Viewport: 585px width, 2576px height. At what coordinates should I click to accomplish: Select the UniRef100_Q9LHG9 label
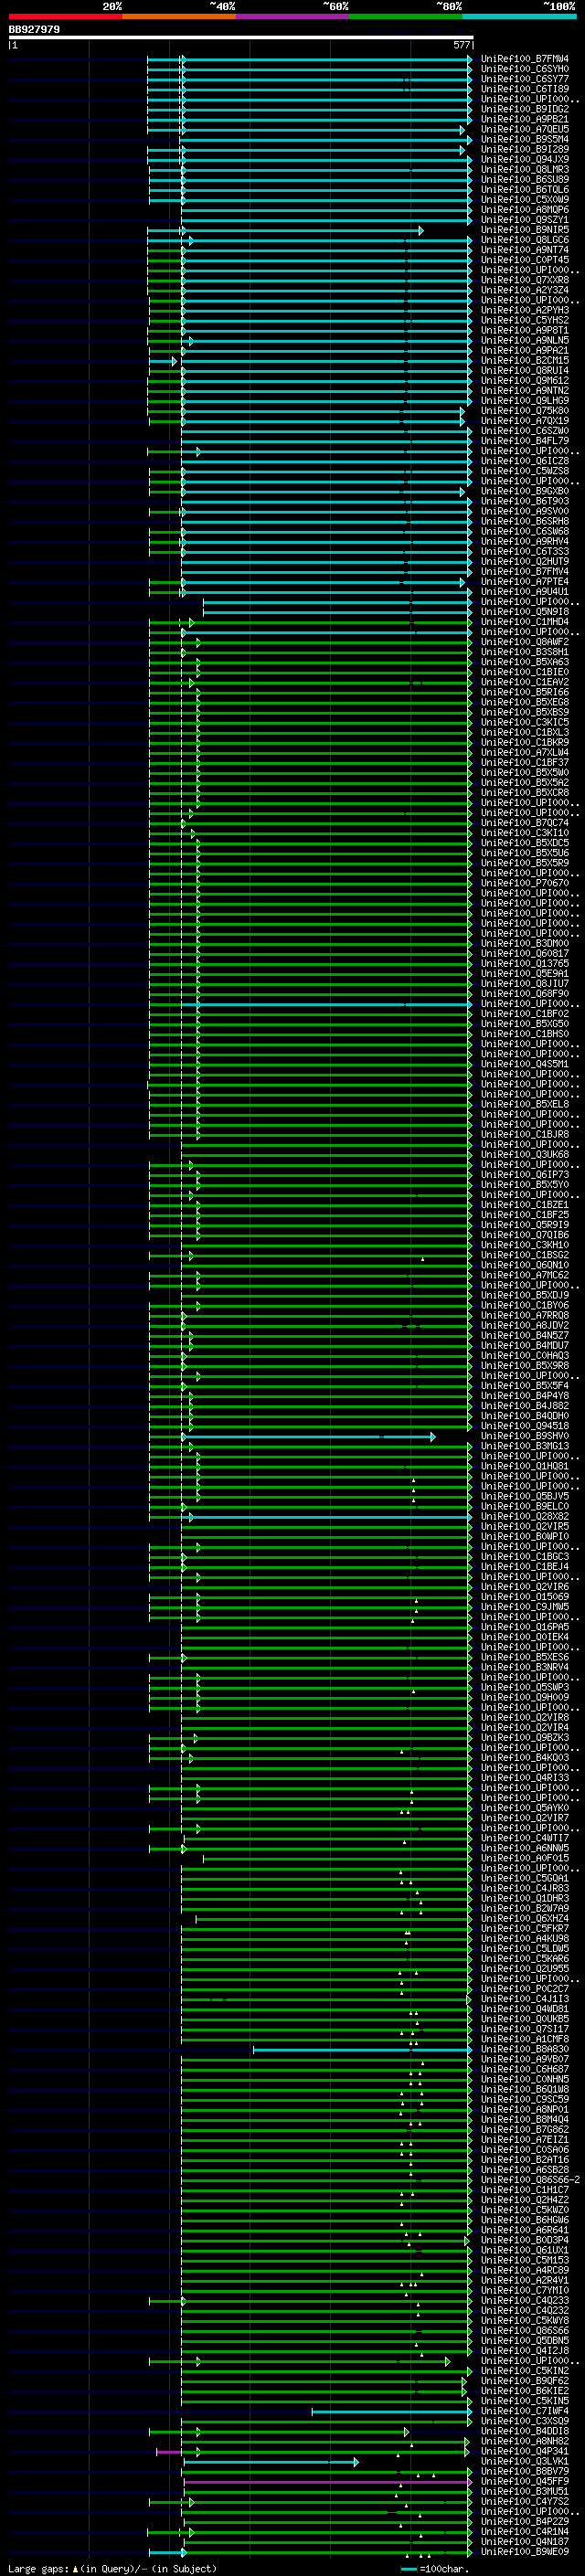(525, 401)
